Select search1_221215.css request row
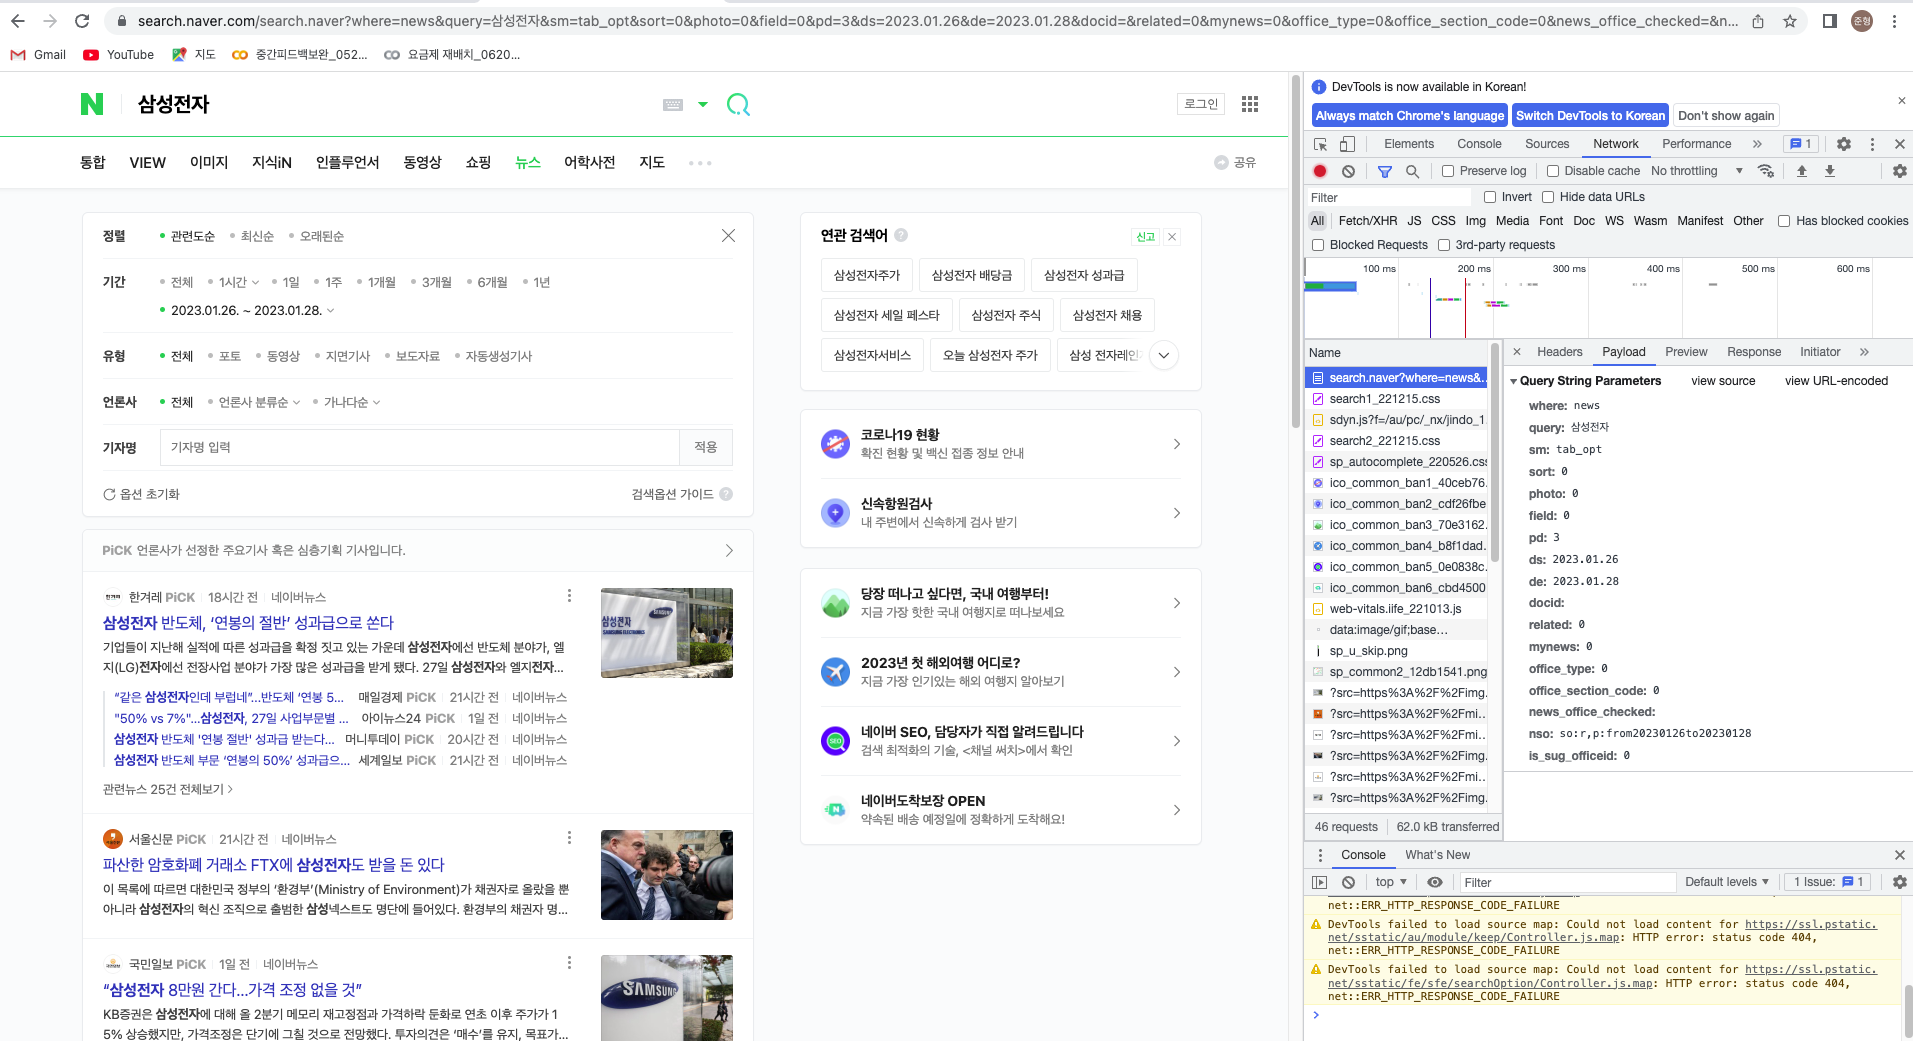 [1396, 399]
